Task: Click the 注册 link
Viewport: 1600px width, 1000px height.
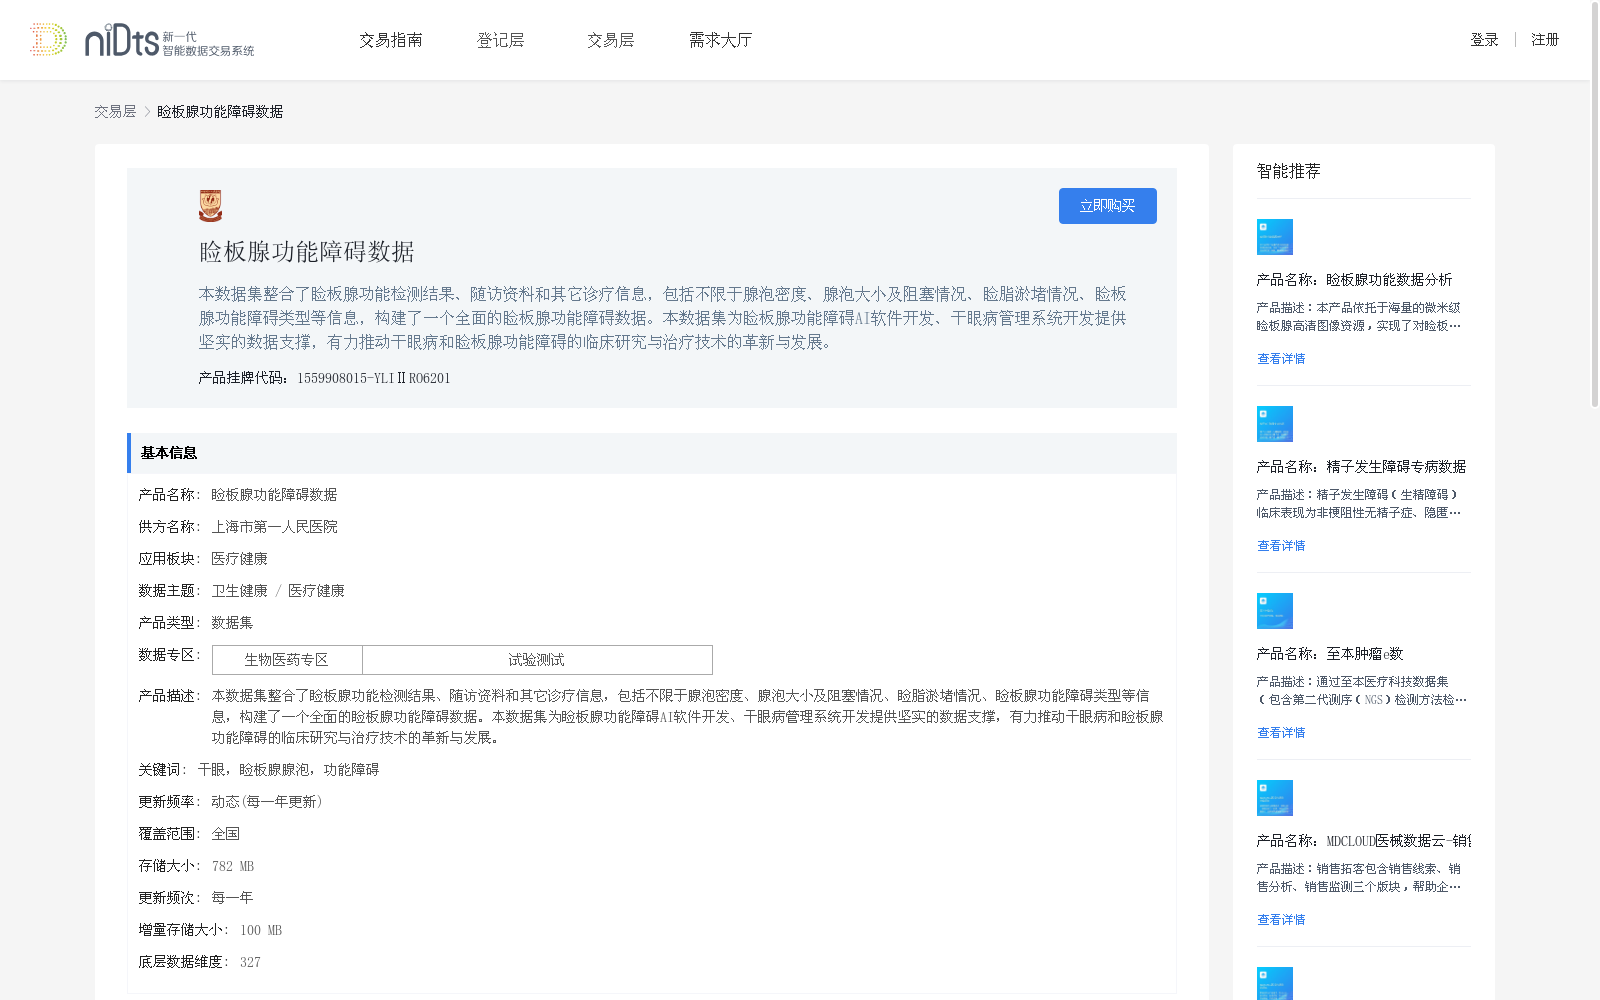Action: pyautogui.click(x=1545, y=40)
